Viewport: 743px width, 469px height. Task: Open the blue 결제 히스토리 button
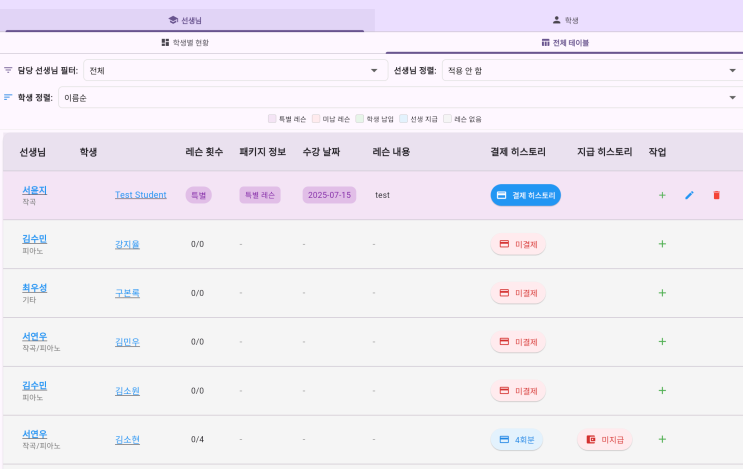pos(526,195)
